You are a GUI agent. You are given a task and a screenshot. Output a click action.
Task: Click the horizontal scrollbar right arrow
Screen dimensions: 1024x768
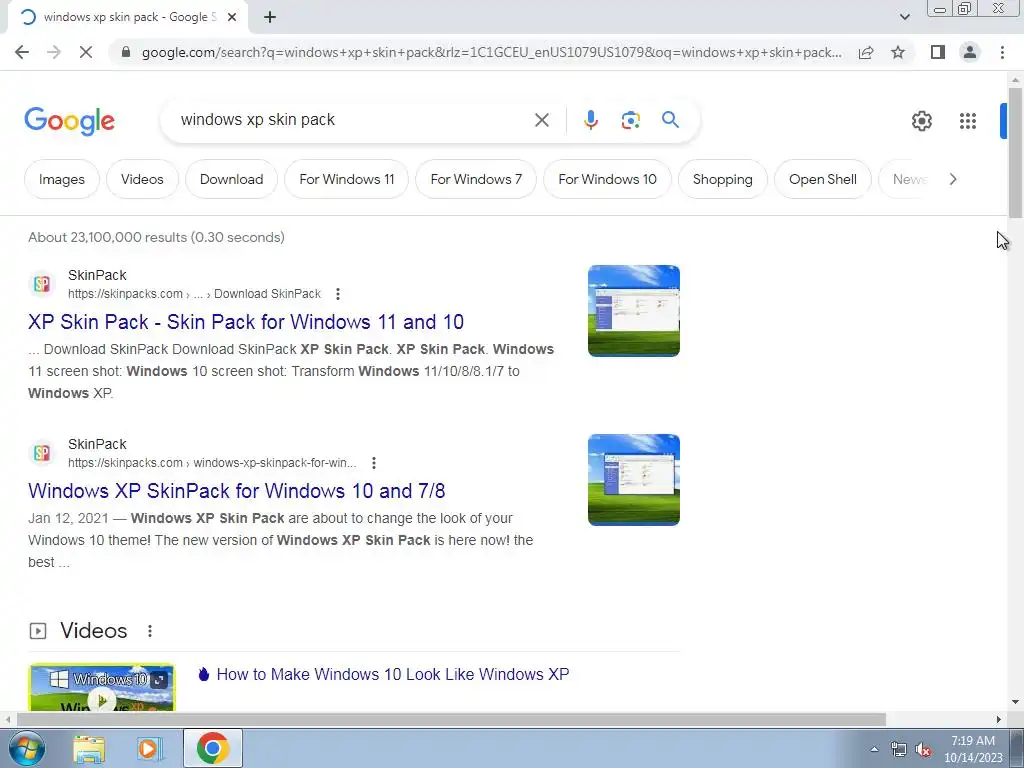coord(999,719)
